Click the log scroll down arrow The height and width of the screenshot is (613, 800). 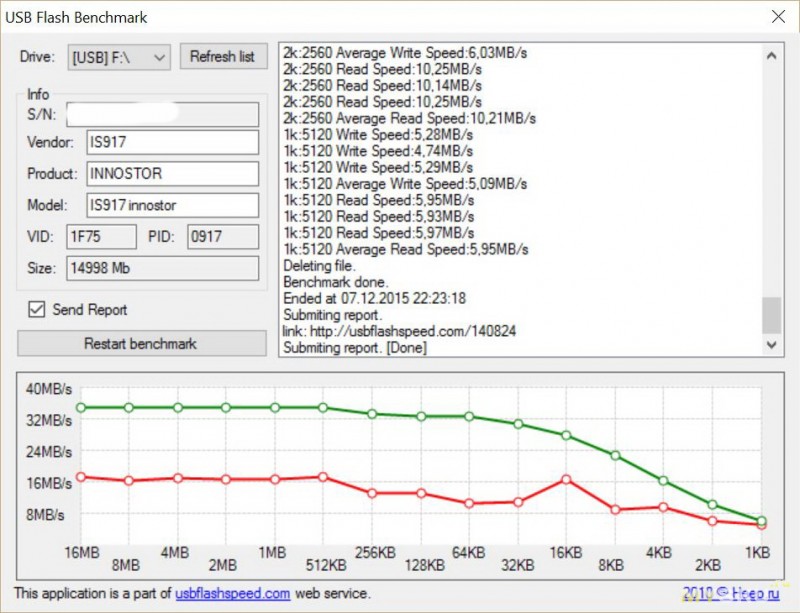pos(772,345)
